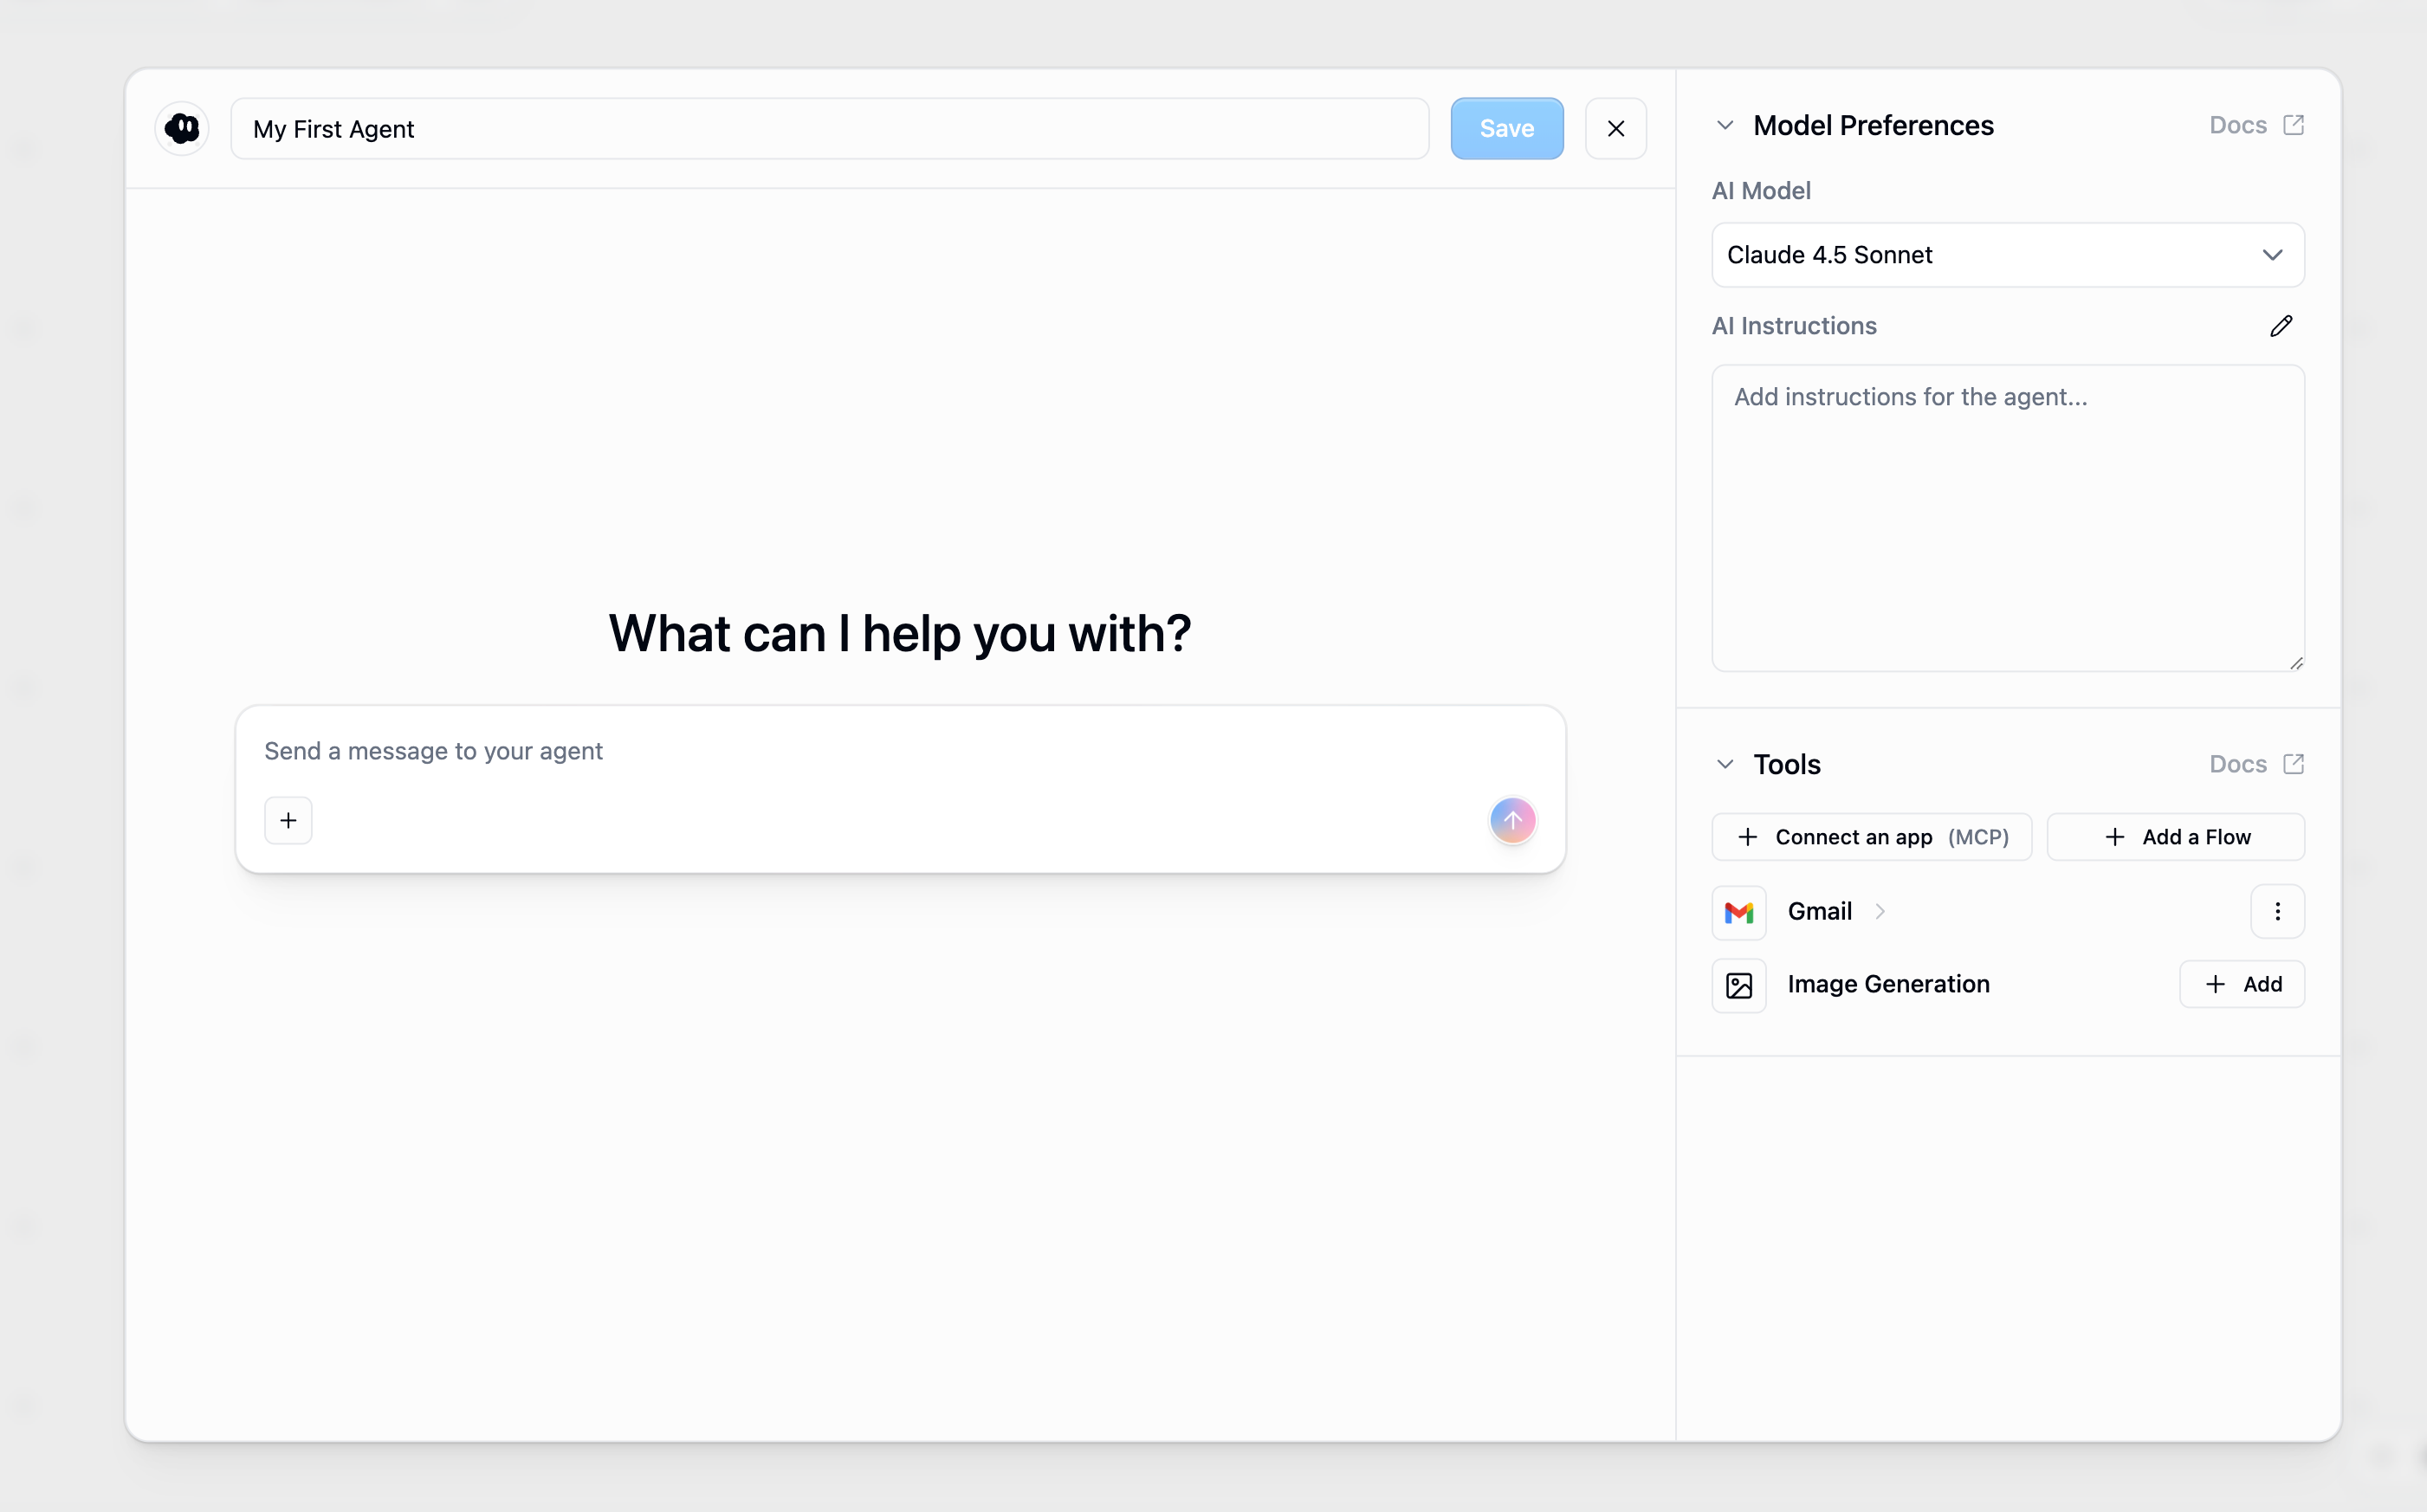Open the Tools Docs link

pos(2256,764)
